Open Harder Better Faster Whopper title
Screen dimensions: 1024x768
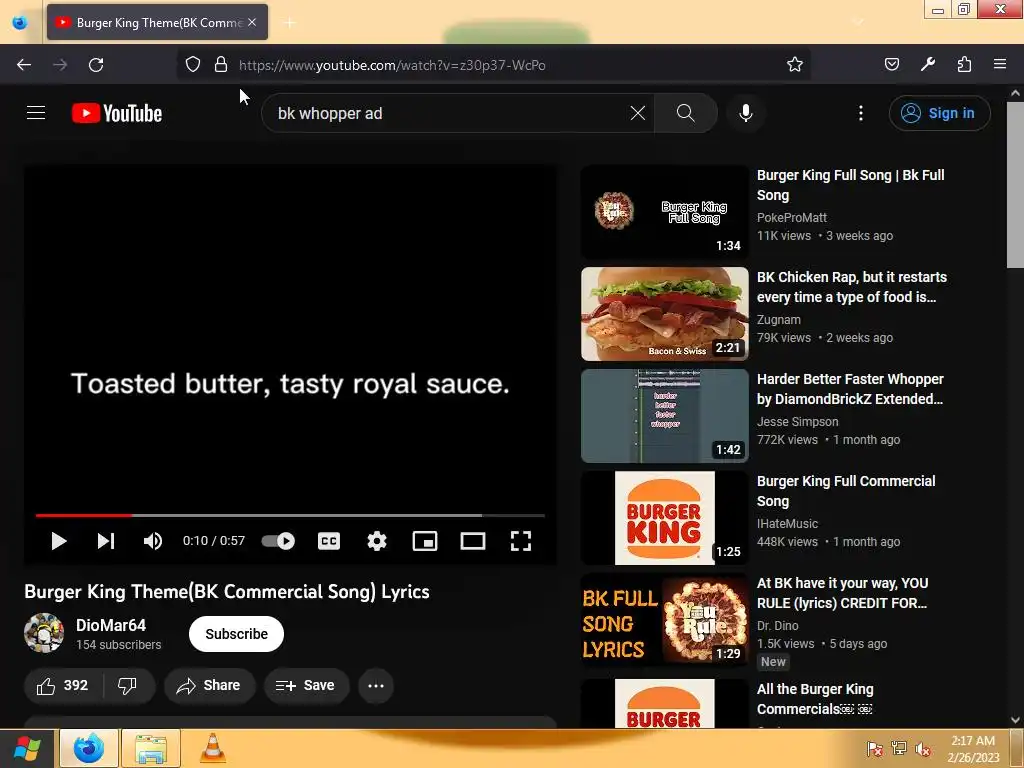pos(850,389)
